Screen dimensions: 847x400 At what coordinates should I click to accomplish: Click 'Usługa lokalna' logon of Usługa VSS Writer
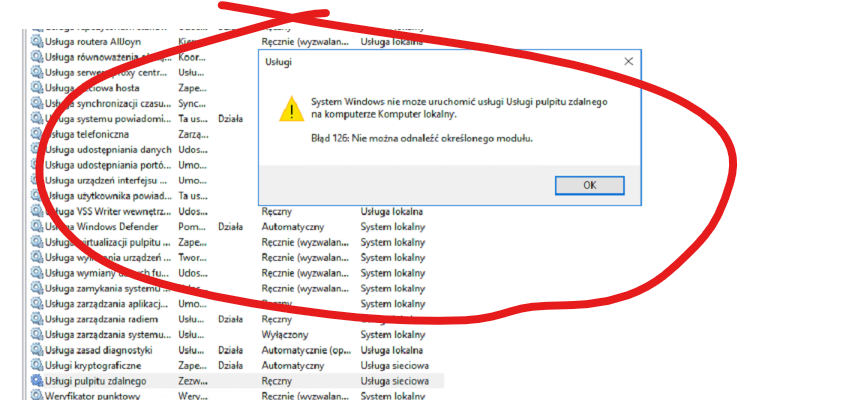click(392, 211)
